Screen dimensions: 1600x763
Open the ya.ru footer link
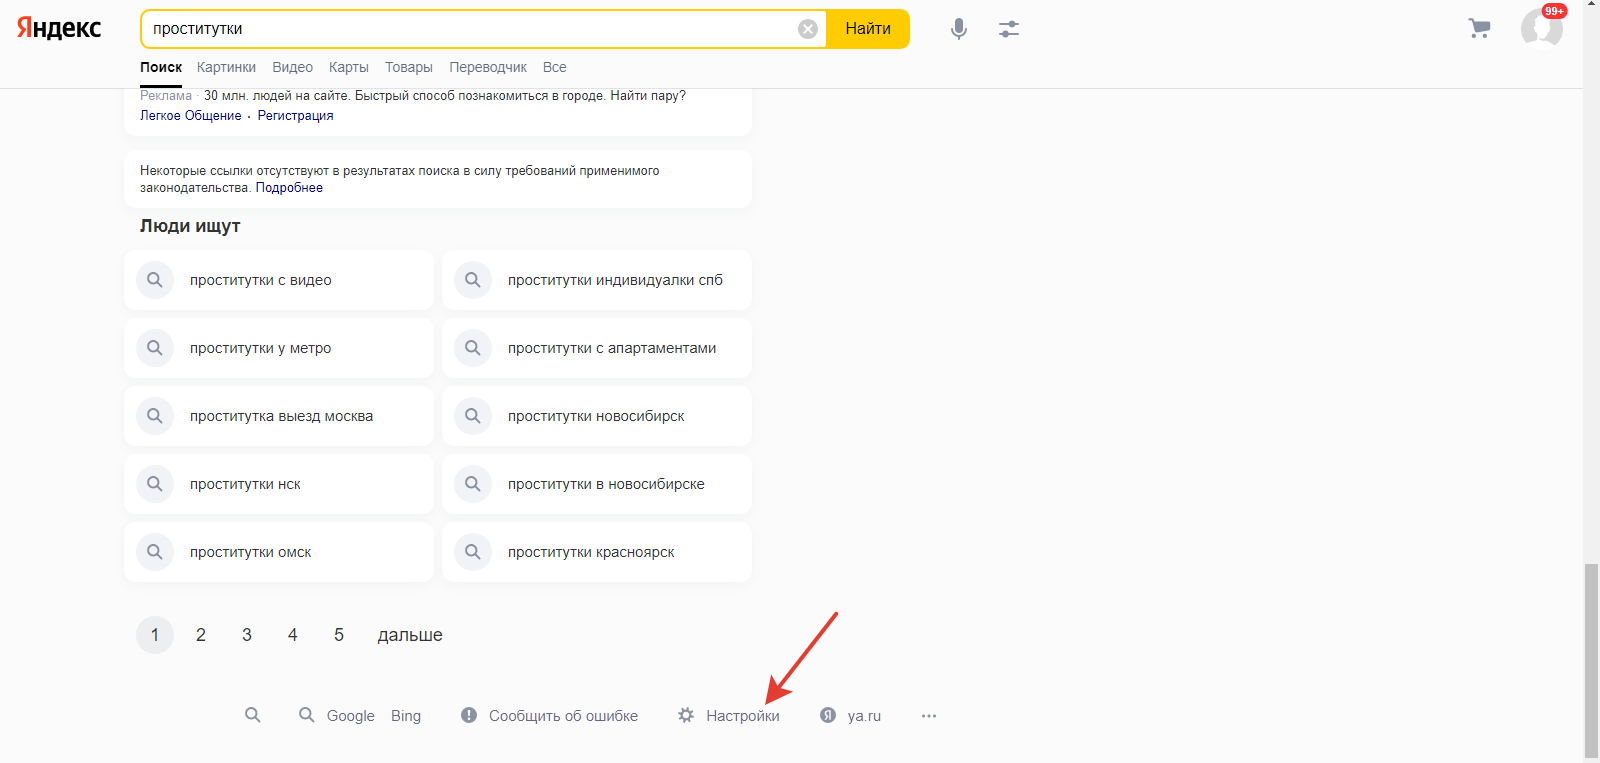pyautogui.click(x=863, y=716)
